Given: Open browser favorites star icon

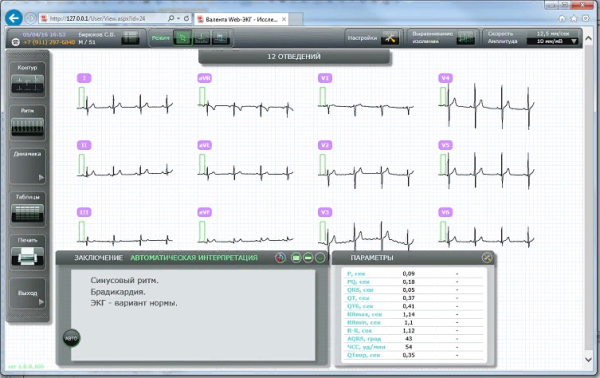Looking at the screenshot, I should 574,18.
